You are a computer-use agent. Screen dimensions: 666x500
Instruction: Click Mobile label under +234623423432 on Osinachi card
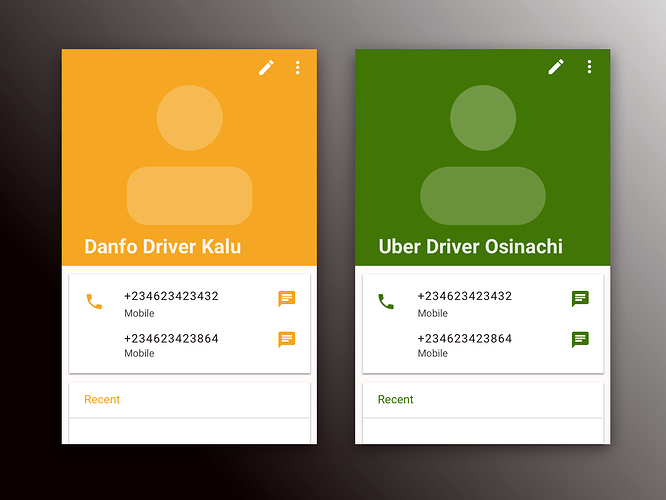click(x=433, y=313)
